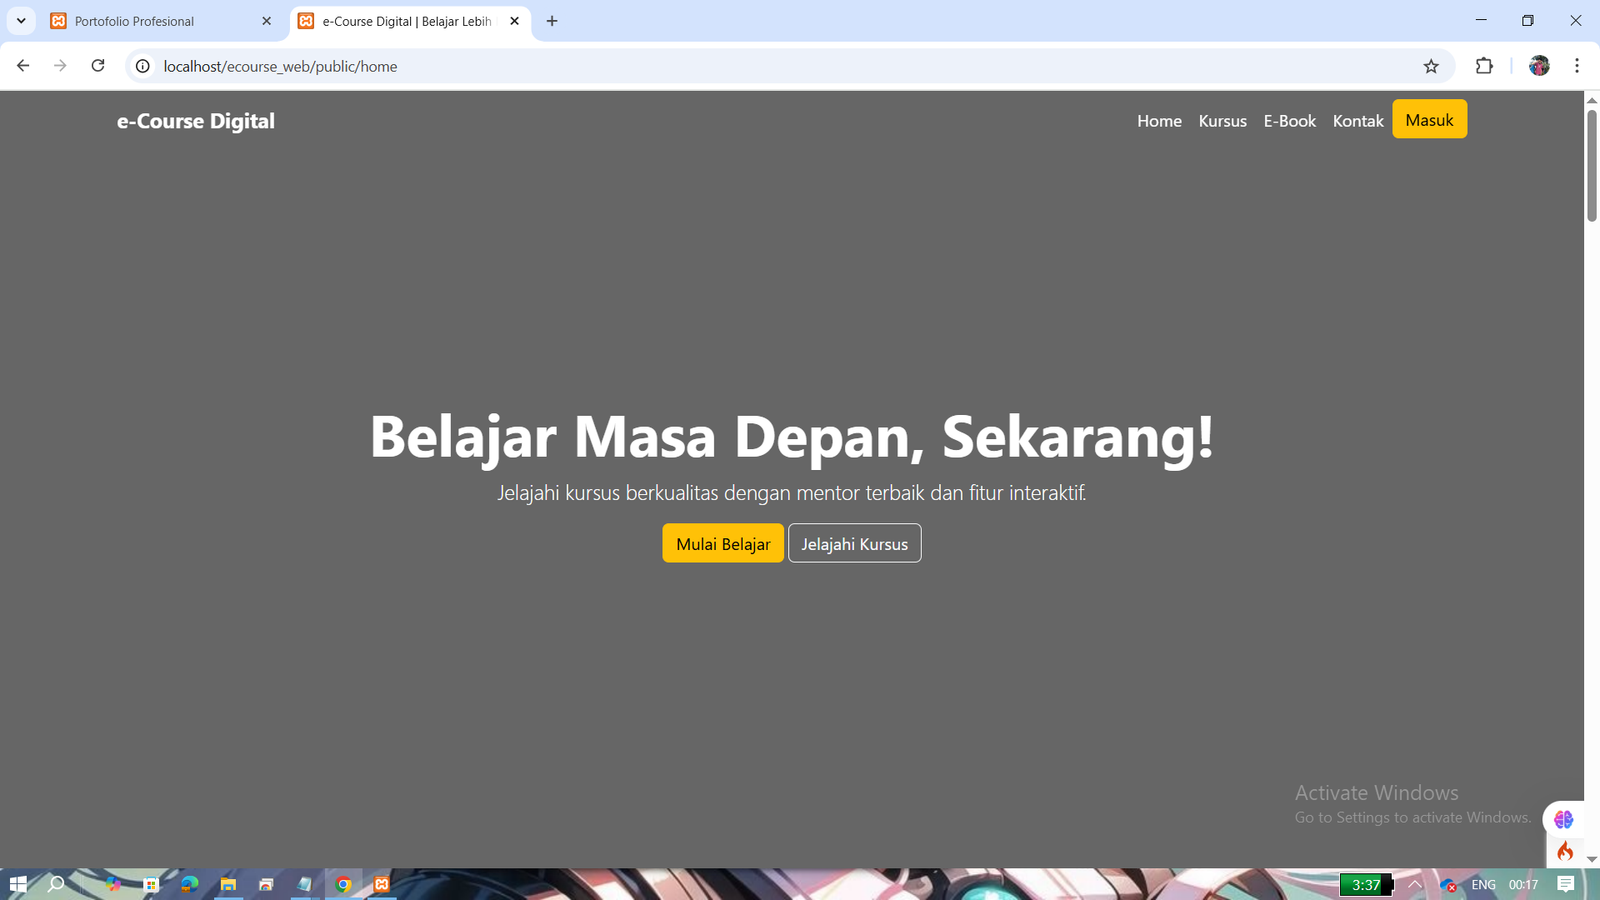Open the Chrome three-dot menu

tap(1577, 66)
